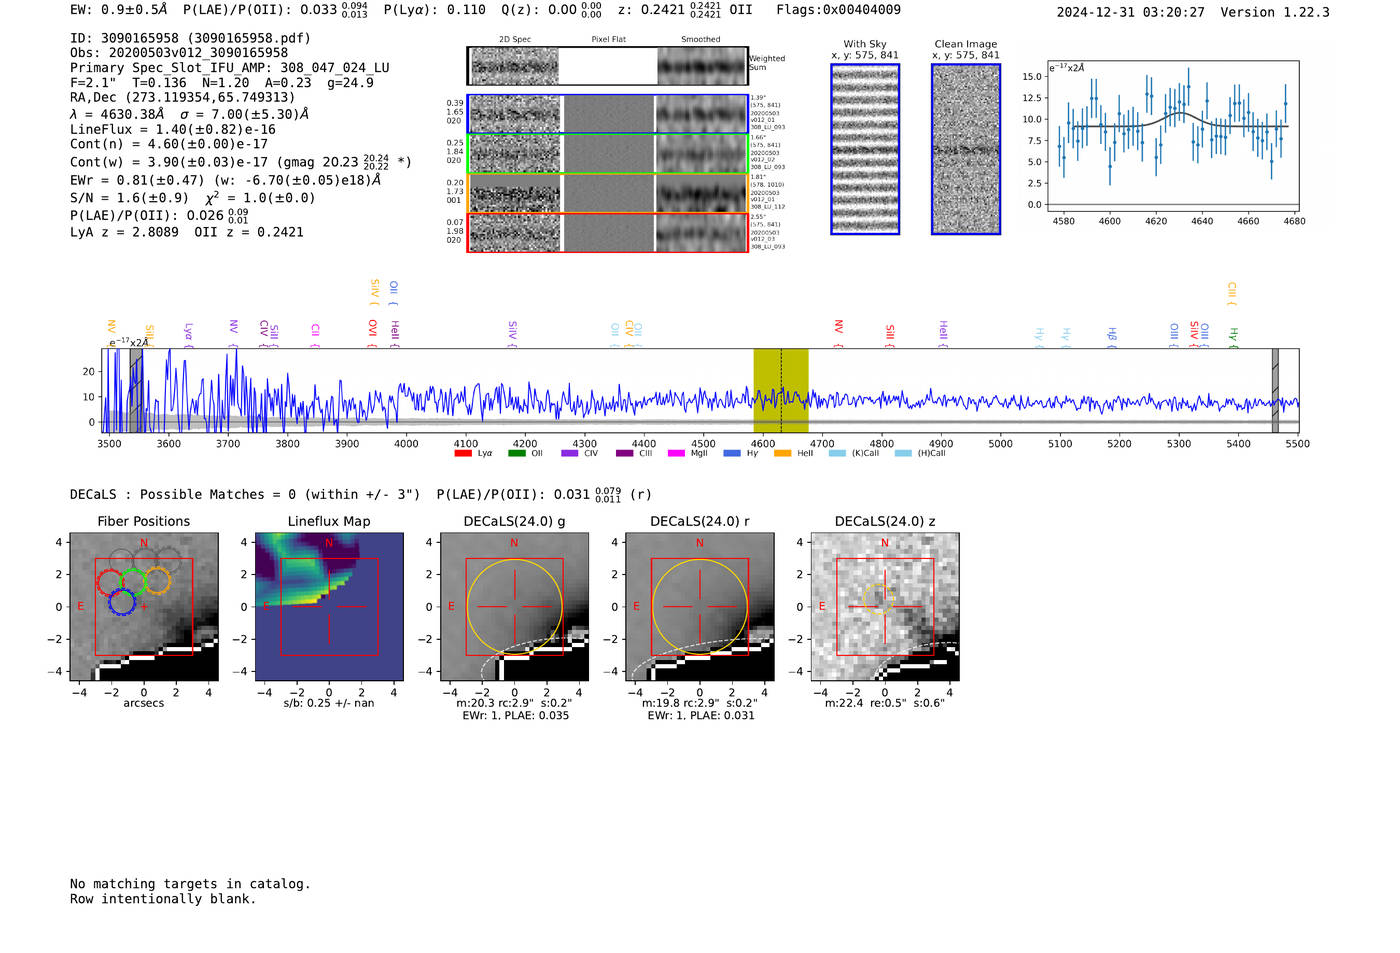Open the Fiber Positions panel
The height and width of the screenshot is (953, 1400).
click(144, 606)
